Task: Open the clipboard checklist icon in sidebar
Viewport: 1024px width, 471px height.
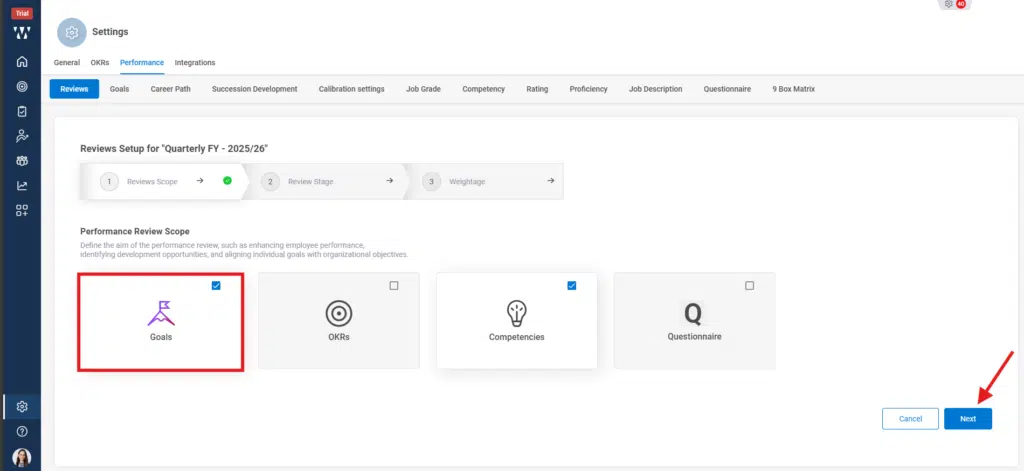Action: 21,111
